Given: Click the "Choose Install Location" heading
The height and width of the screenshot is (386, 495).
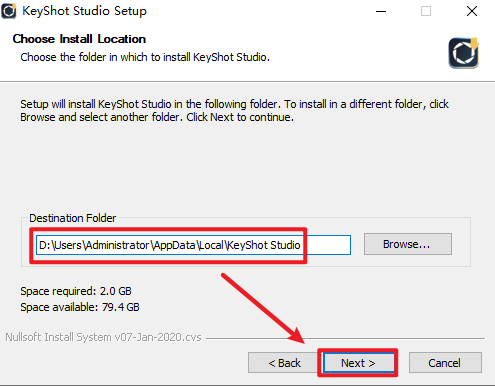Looking at the screenshot, I should pyautogui.click(x=79, y=39).
